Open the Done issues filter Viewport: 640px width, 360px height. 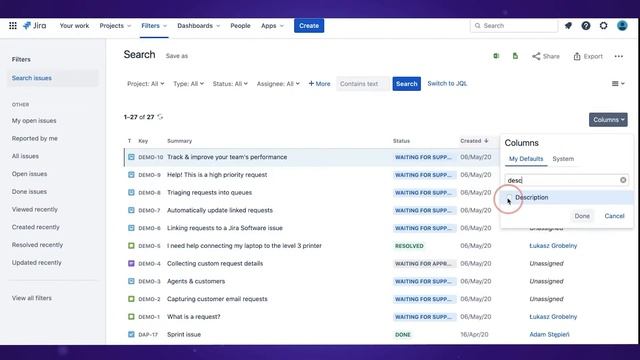[29, 192]
